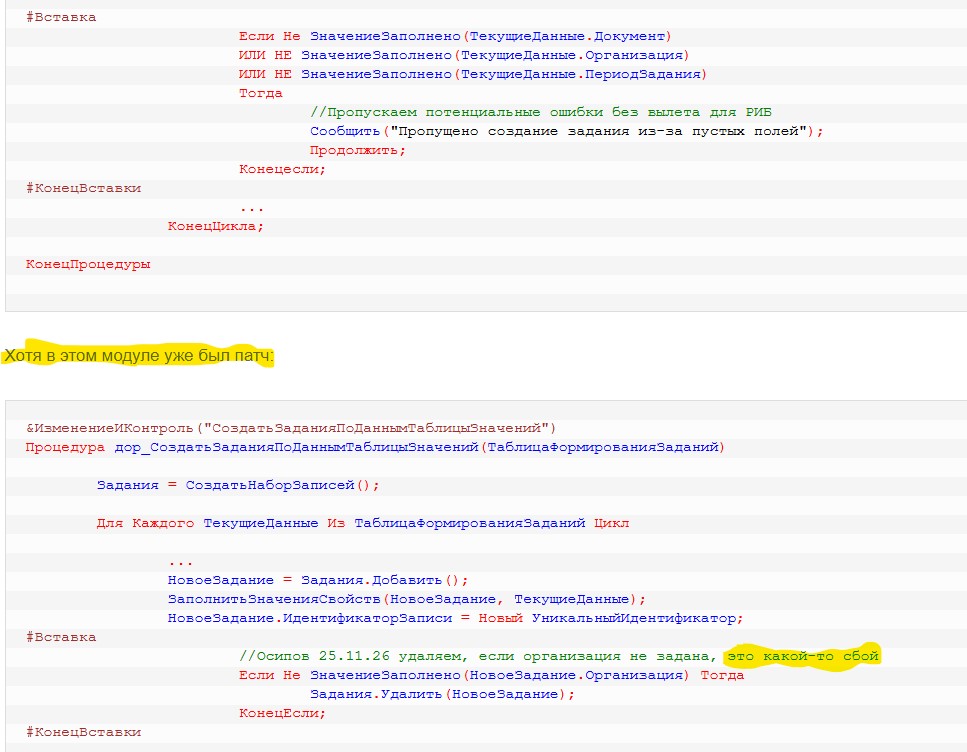Click 'Задания = СоздатьНаборЗаписей();' line

click(238, 485)
